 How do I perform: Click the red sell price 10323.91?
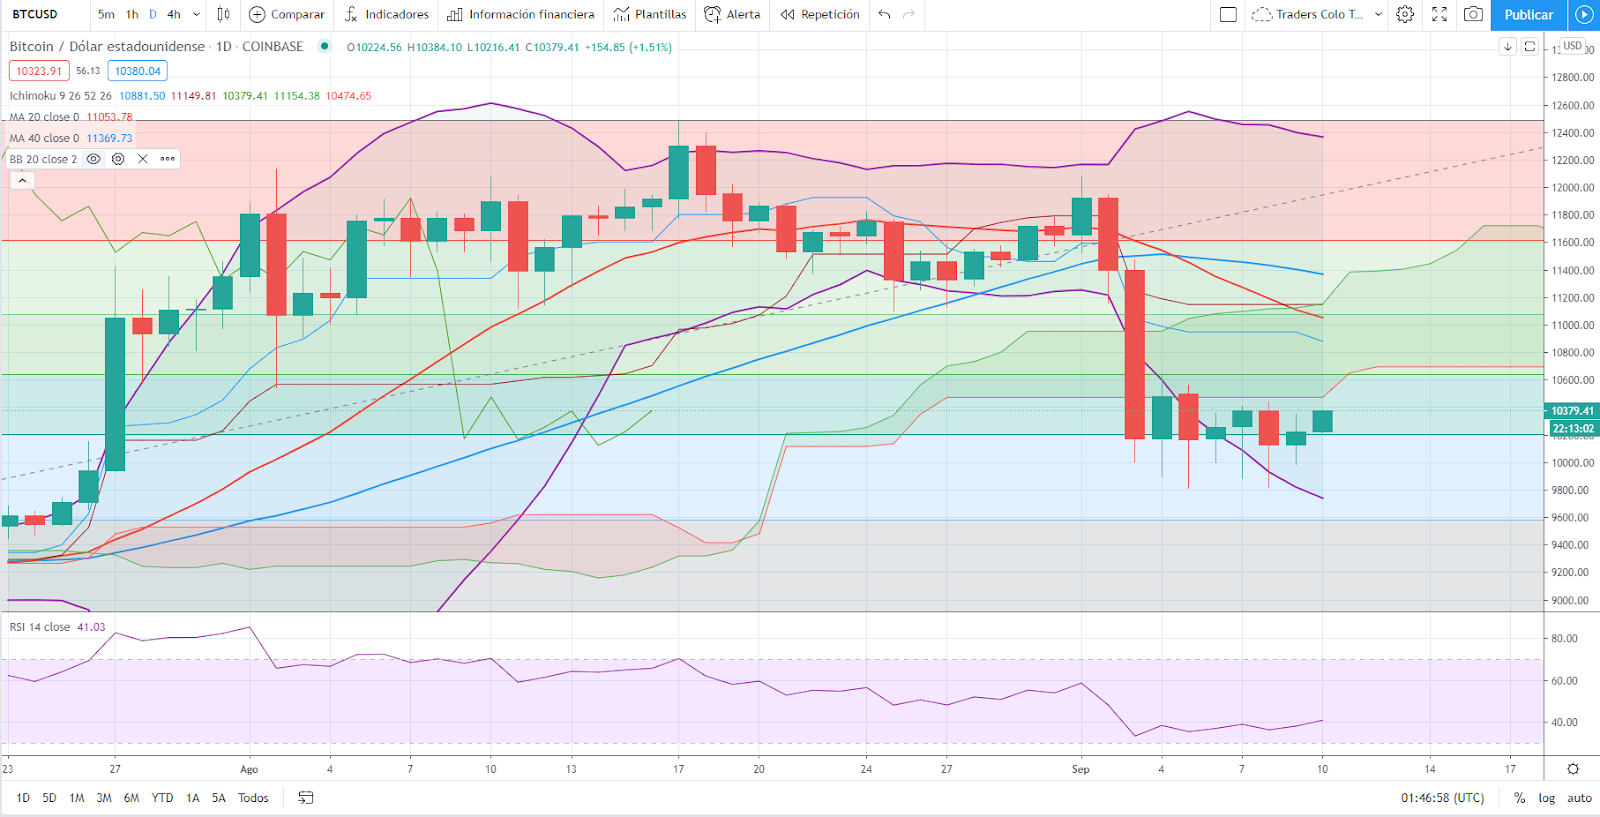(x=39, y=71)
